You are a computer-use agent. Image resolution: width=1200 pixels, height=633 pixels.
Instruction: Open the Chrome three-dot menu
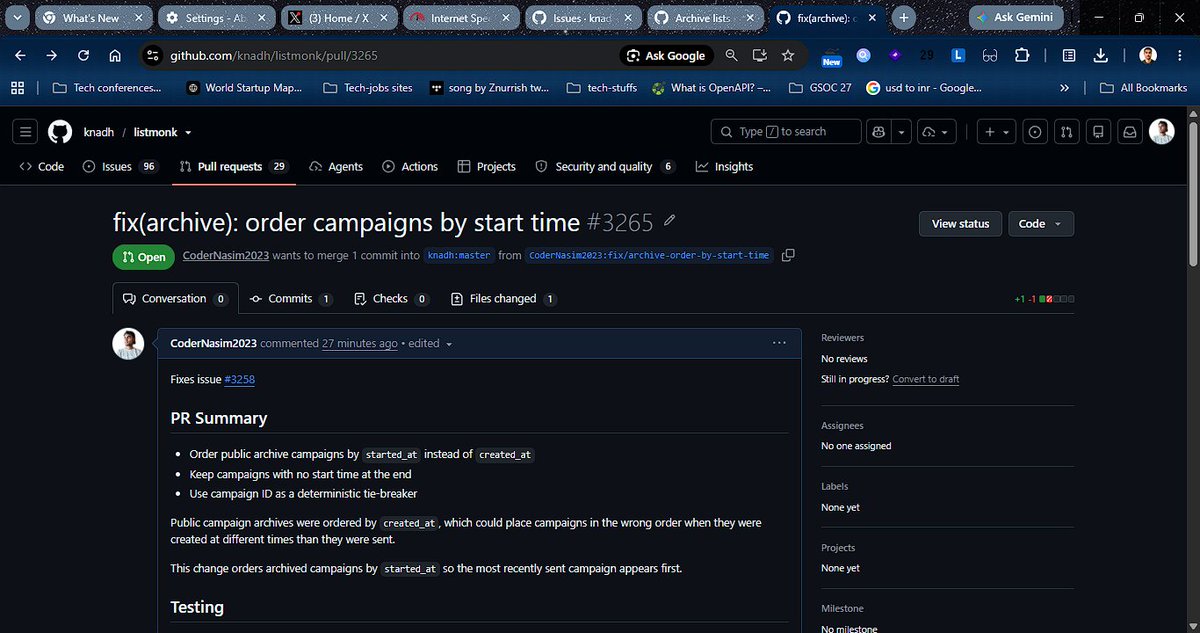click(1178, 56)
